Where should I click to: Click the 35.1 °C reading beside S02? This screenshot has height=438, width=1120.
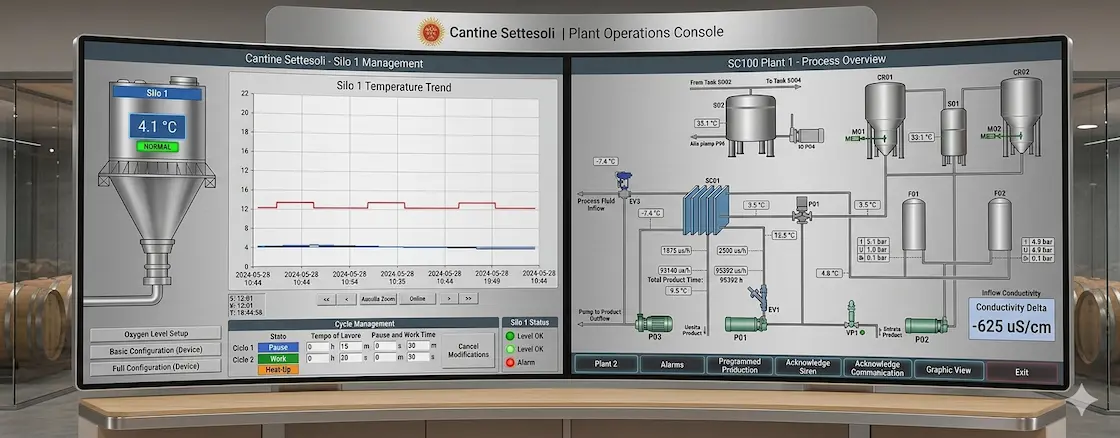(708, 123)
